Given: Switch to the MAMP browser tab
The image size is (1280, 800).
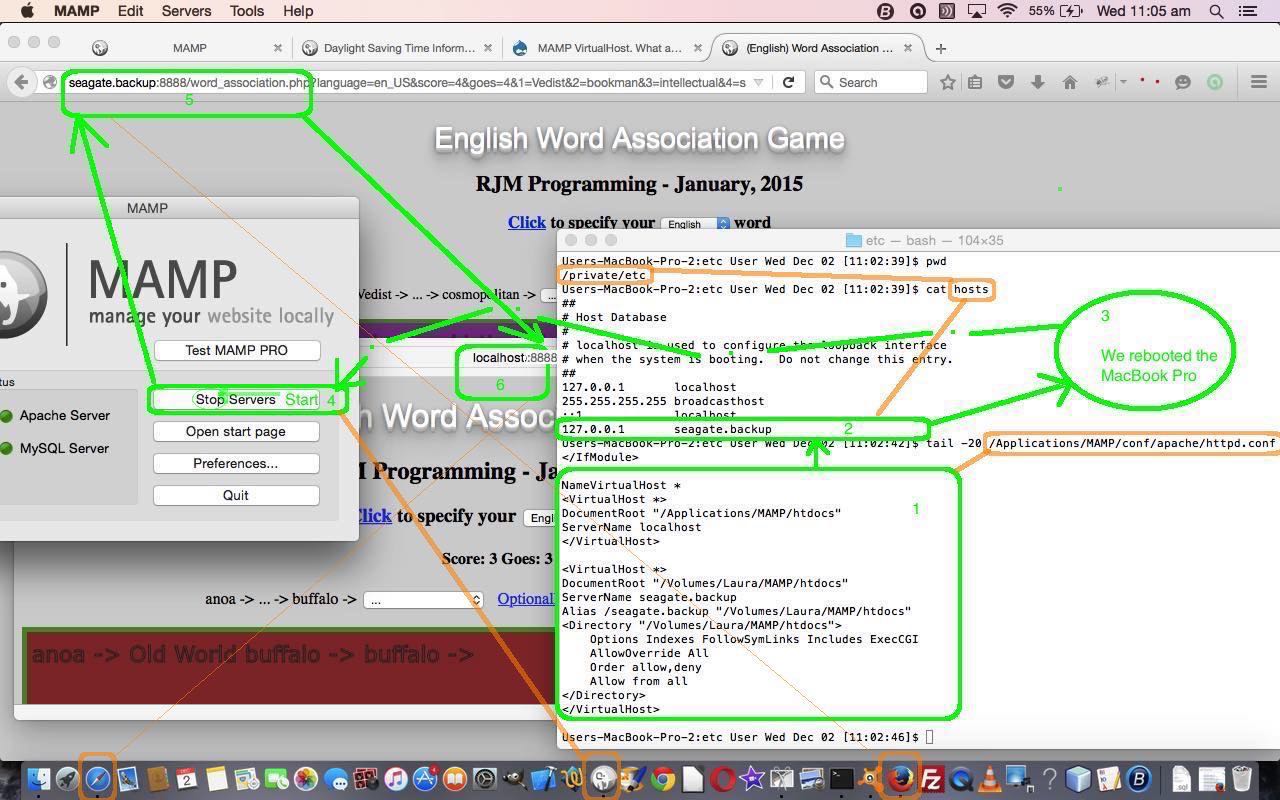Looking at the screenshot, I should (x=188, y=48).
